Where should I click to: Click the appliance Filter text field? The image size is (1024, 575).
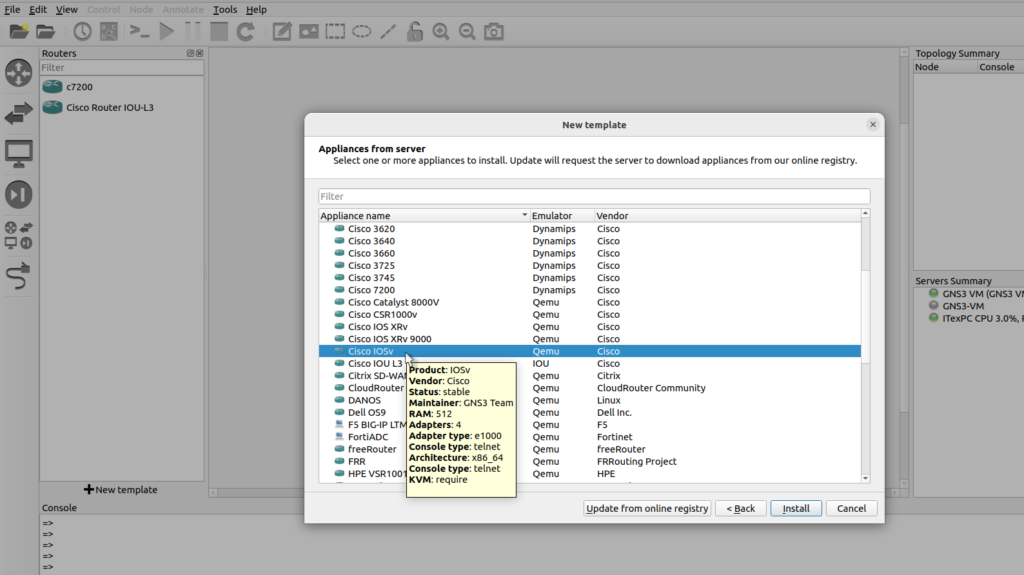[x=594, y=196]
